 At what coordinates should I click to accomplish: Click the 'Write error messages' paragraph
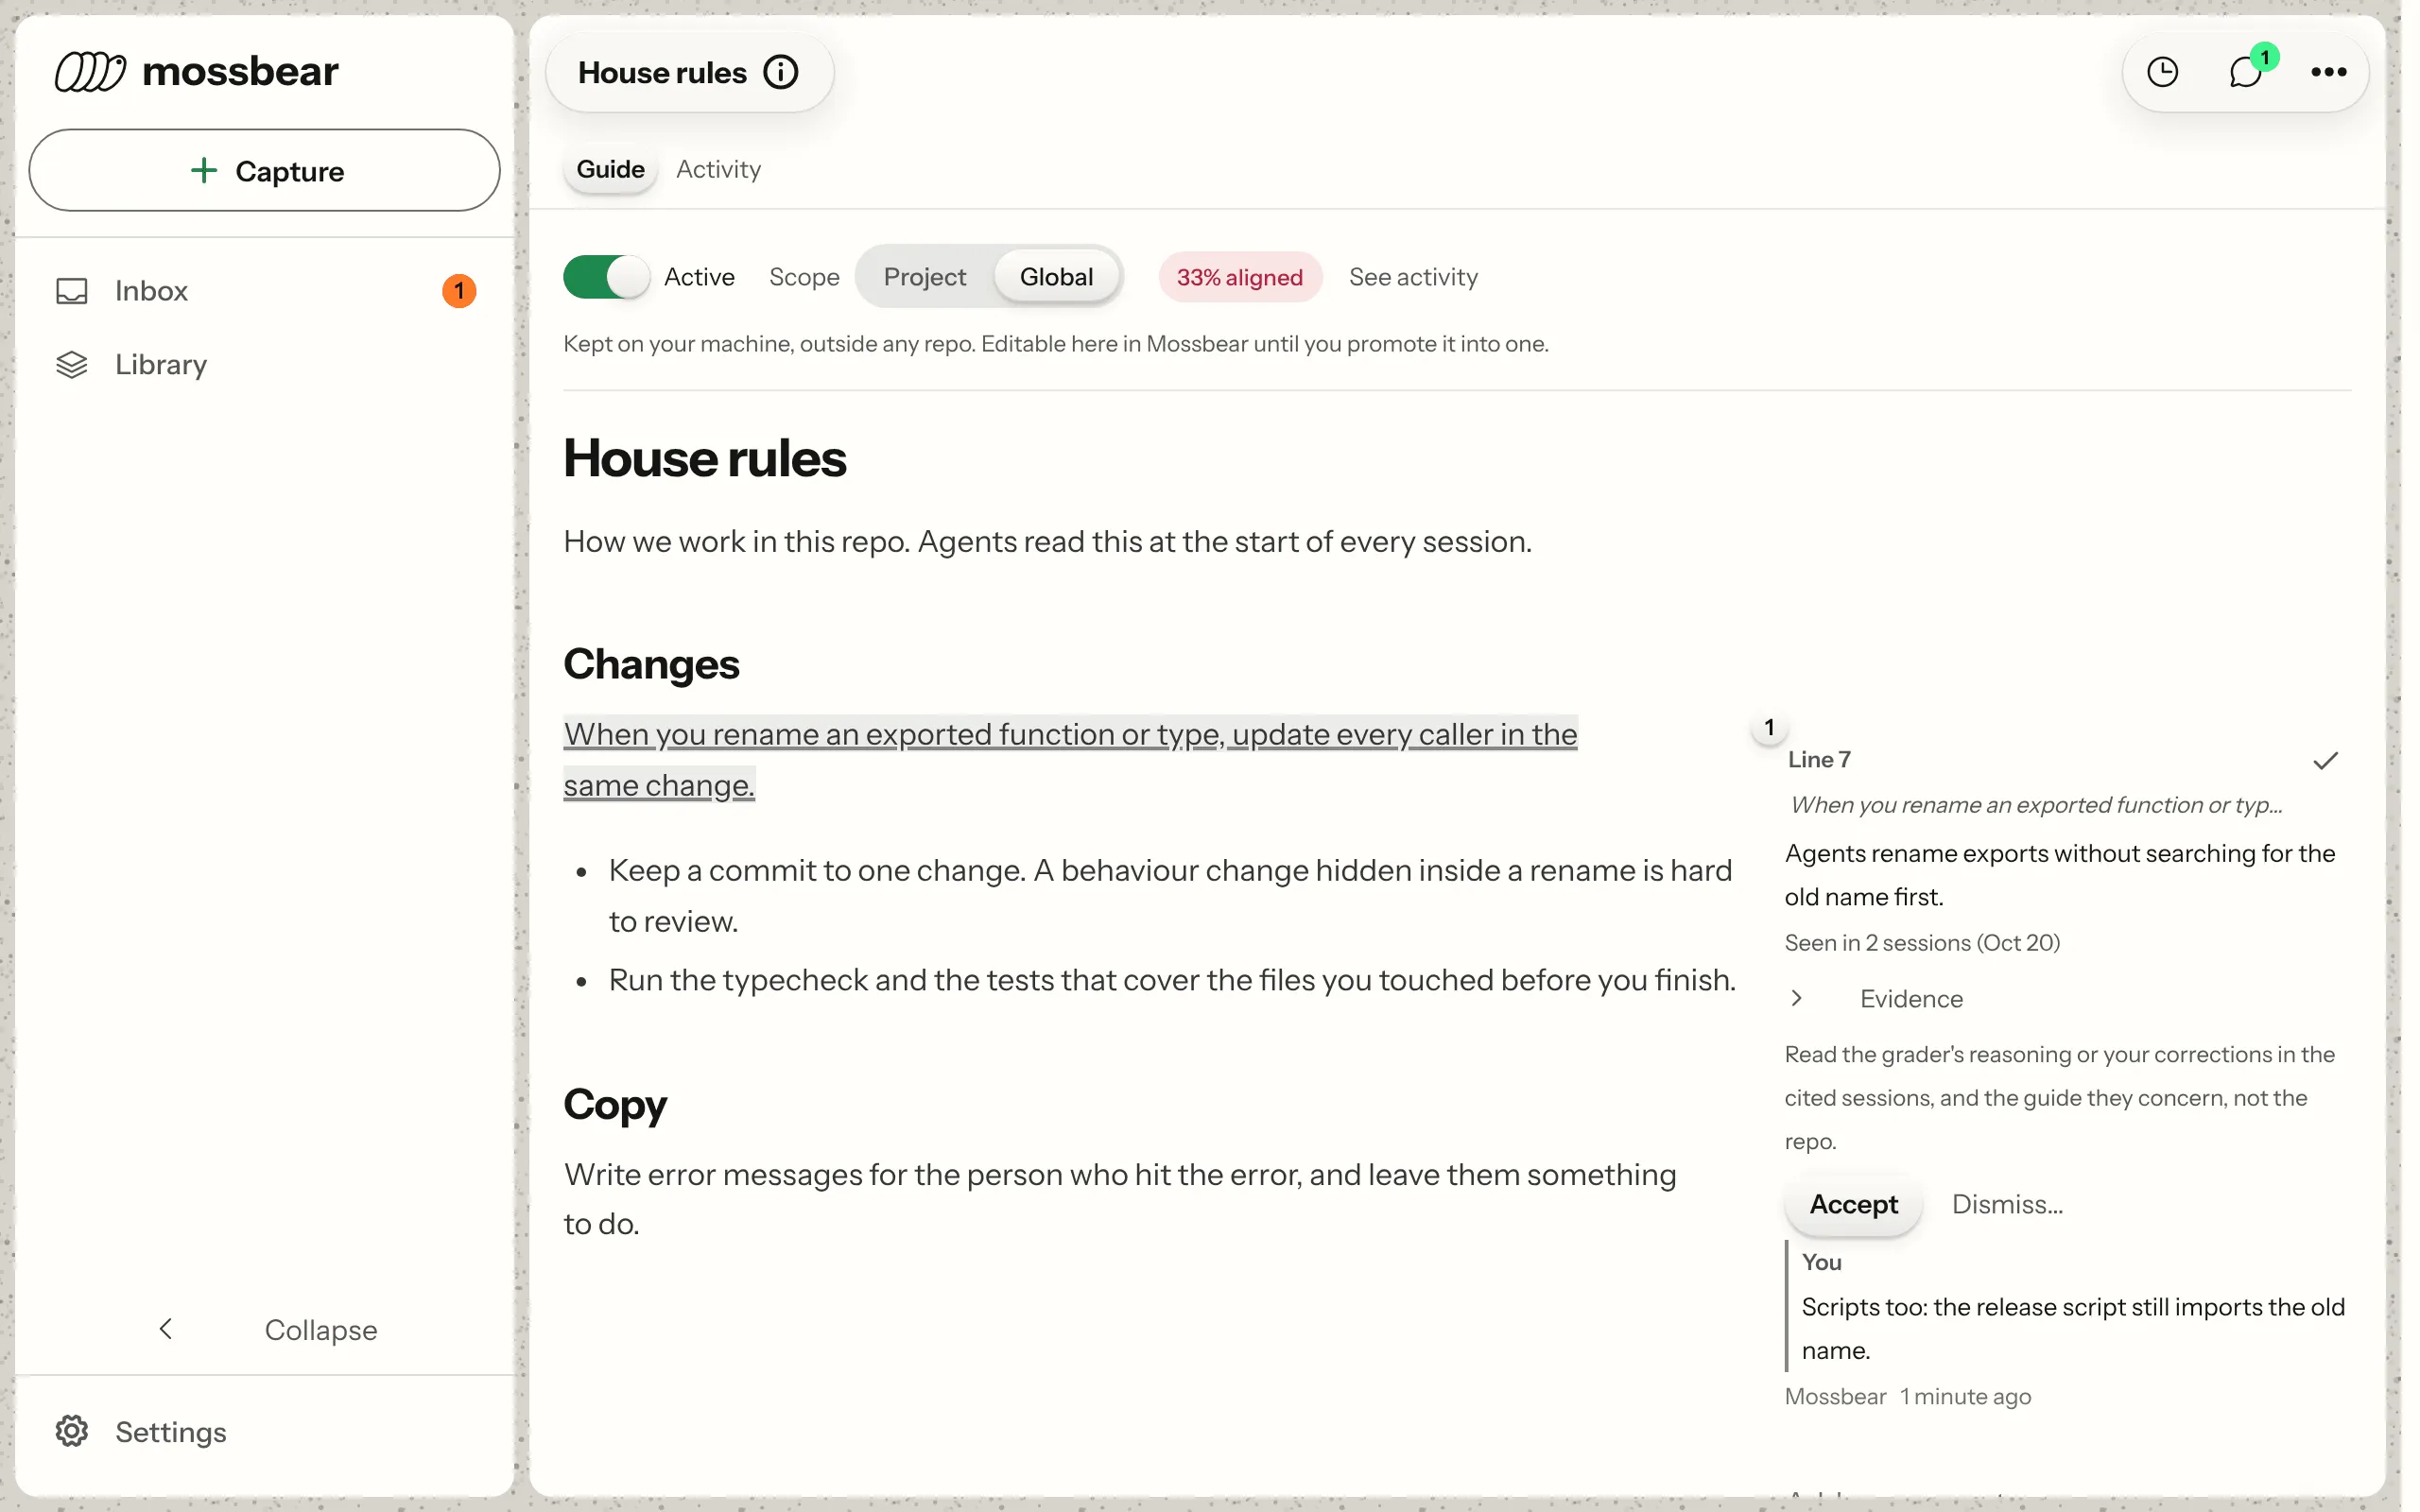pyautogui.click(x=1120, y=1199)
